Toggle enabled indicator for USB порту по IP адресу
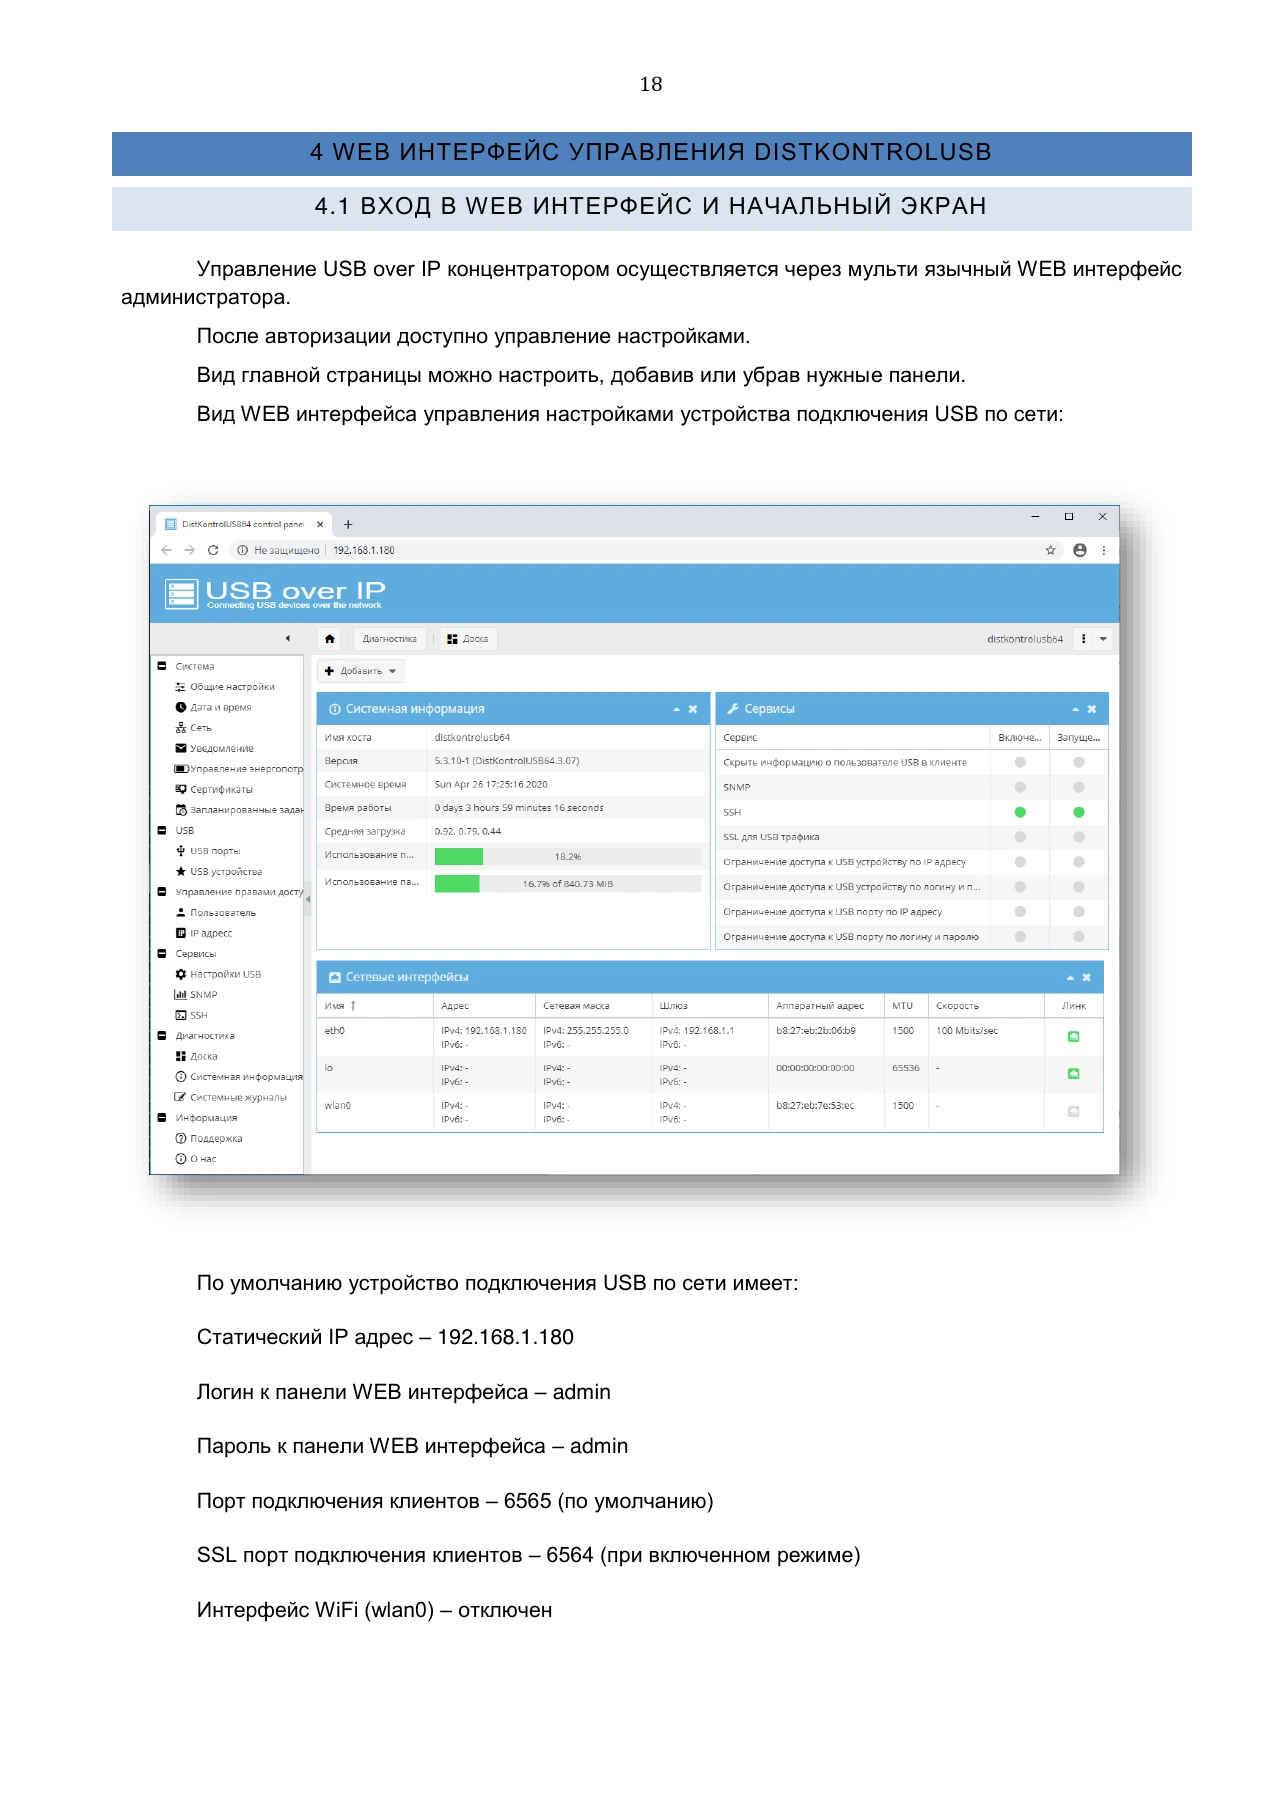 [x=1020, y=912]
